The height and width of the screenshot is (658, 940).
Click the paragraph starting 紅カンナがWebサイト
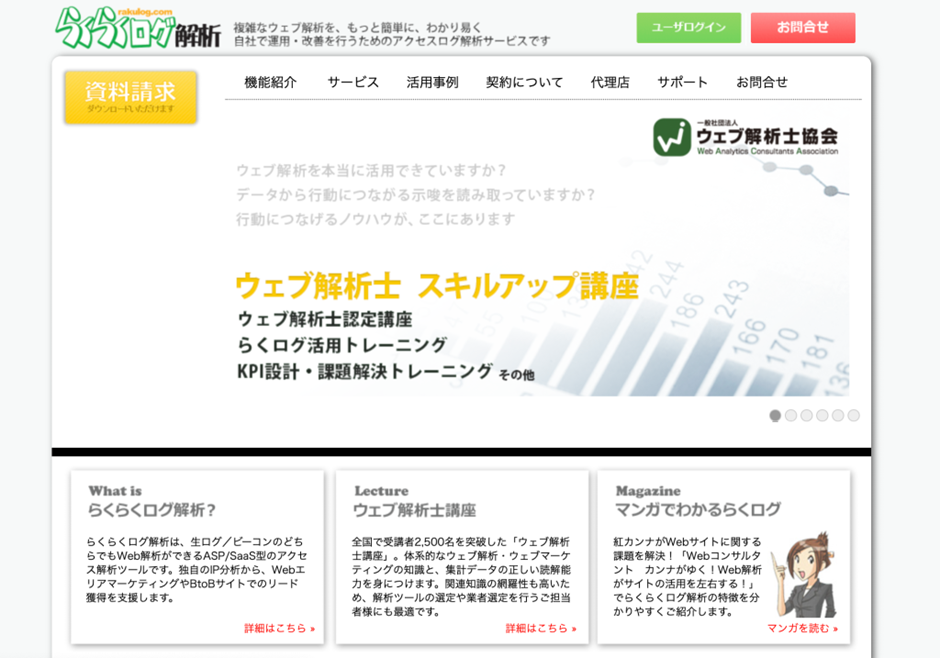pyautogui.click(x=687, y=576)
